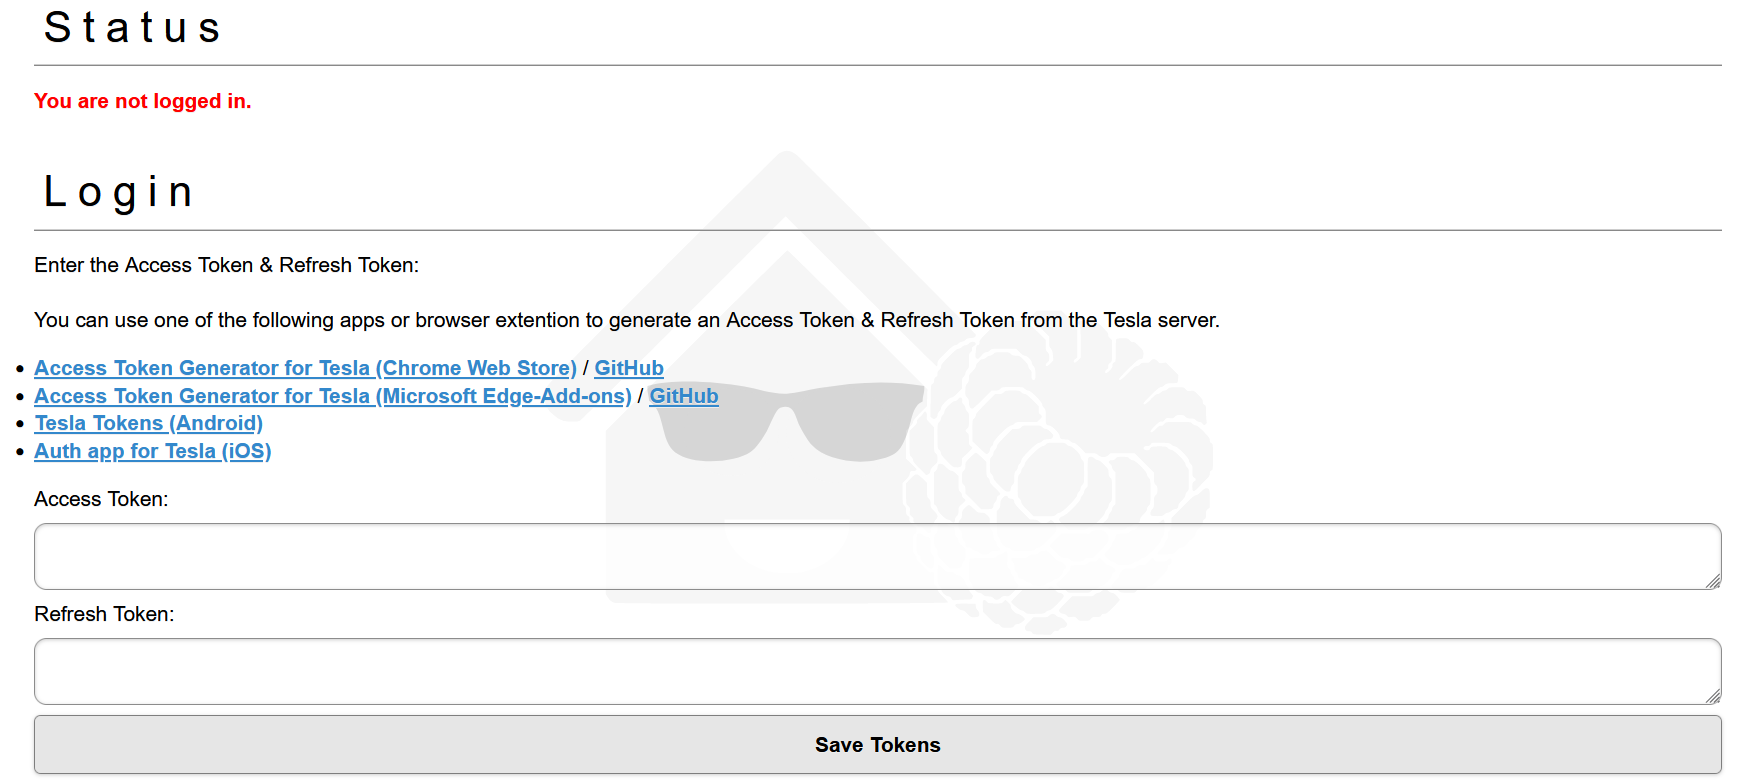This screenshot has height=783, width=1745.
Task: Click the Refresh Token field resize handle
Action: [x=1713, y=696]
